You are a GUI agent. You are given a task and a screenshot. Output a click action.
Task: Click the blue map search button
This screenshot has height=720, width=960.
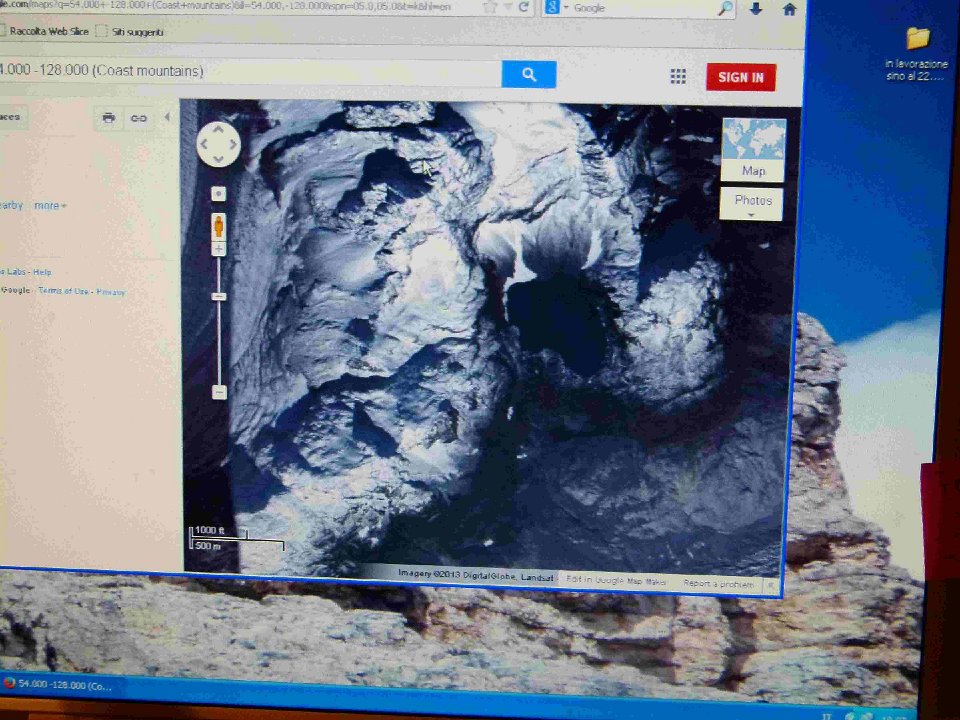529,75
